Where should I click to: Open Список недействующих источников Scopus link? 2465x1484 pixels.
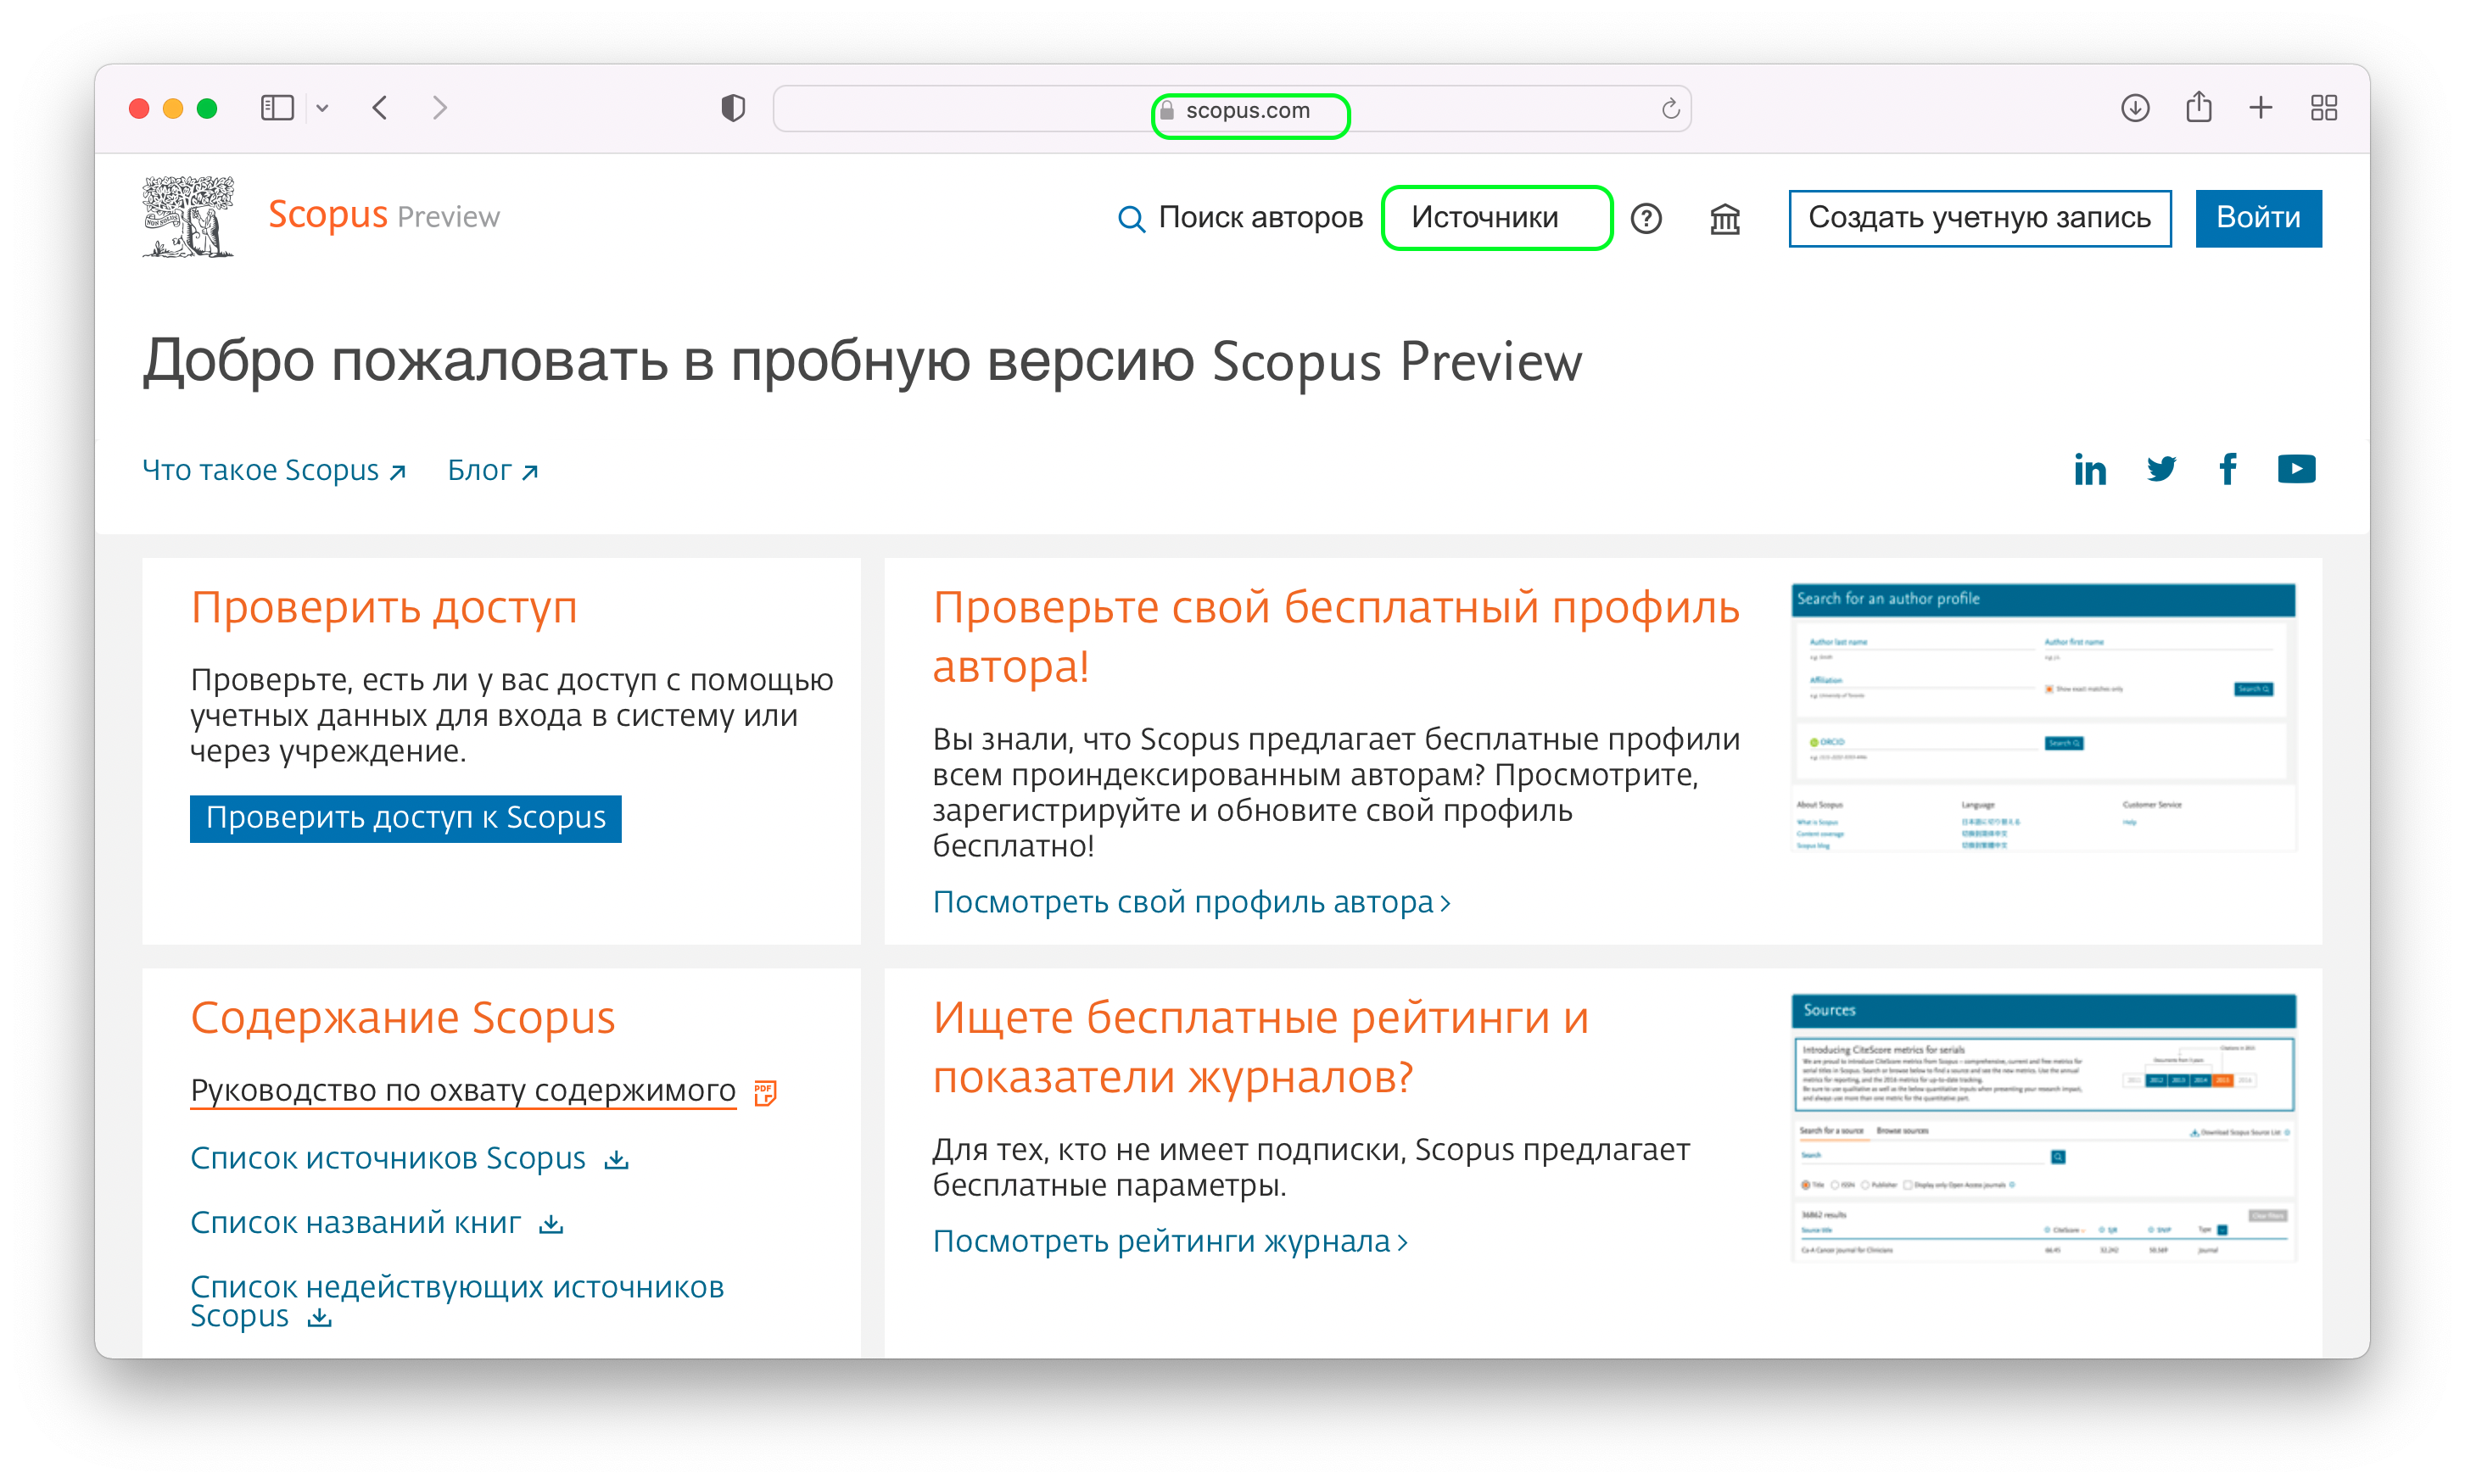click(457, 1301)
